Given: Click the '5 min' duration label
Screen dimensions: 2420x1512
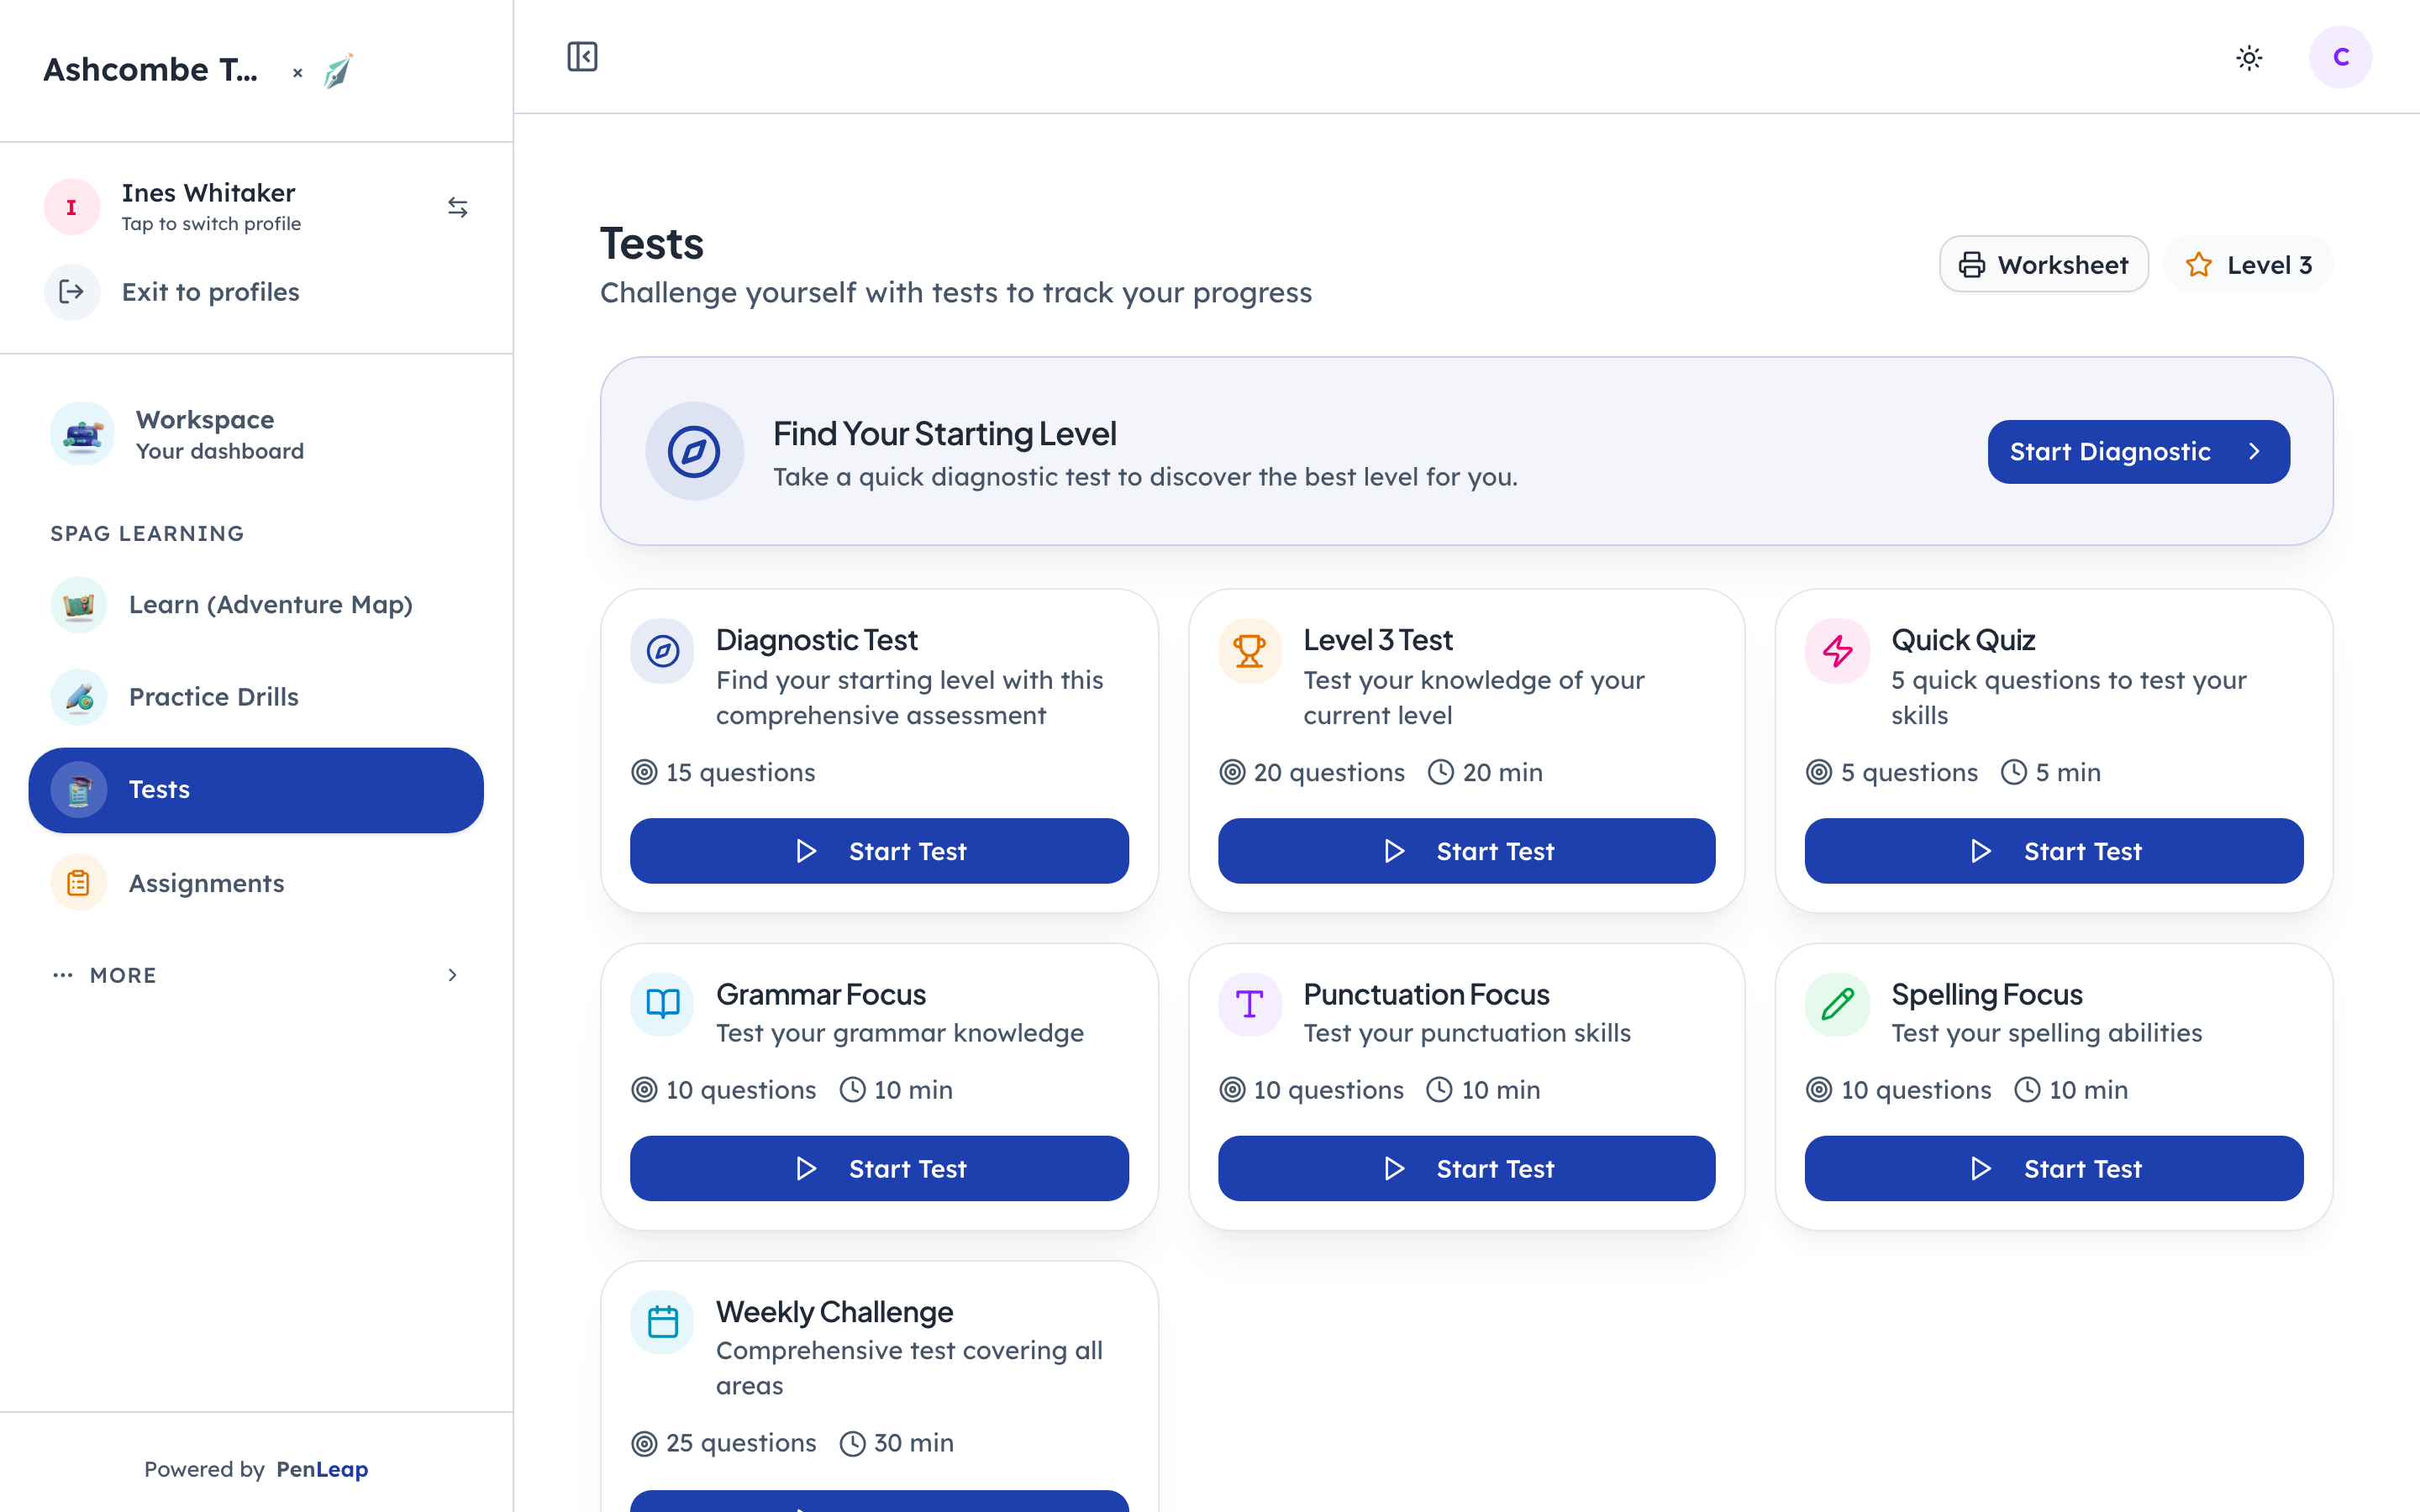Looking at the screenshot, I should pyautogui.click(x=2068, y=772).
